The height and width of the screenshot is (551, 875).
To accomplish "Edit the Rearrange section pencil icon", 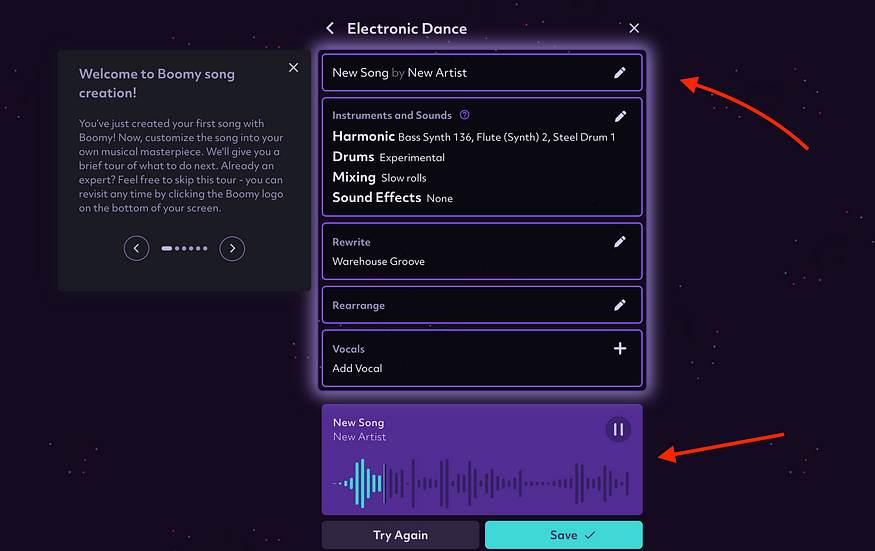I will 620,305.
